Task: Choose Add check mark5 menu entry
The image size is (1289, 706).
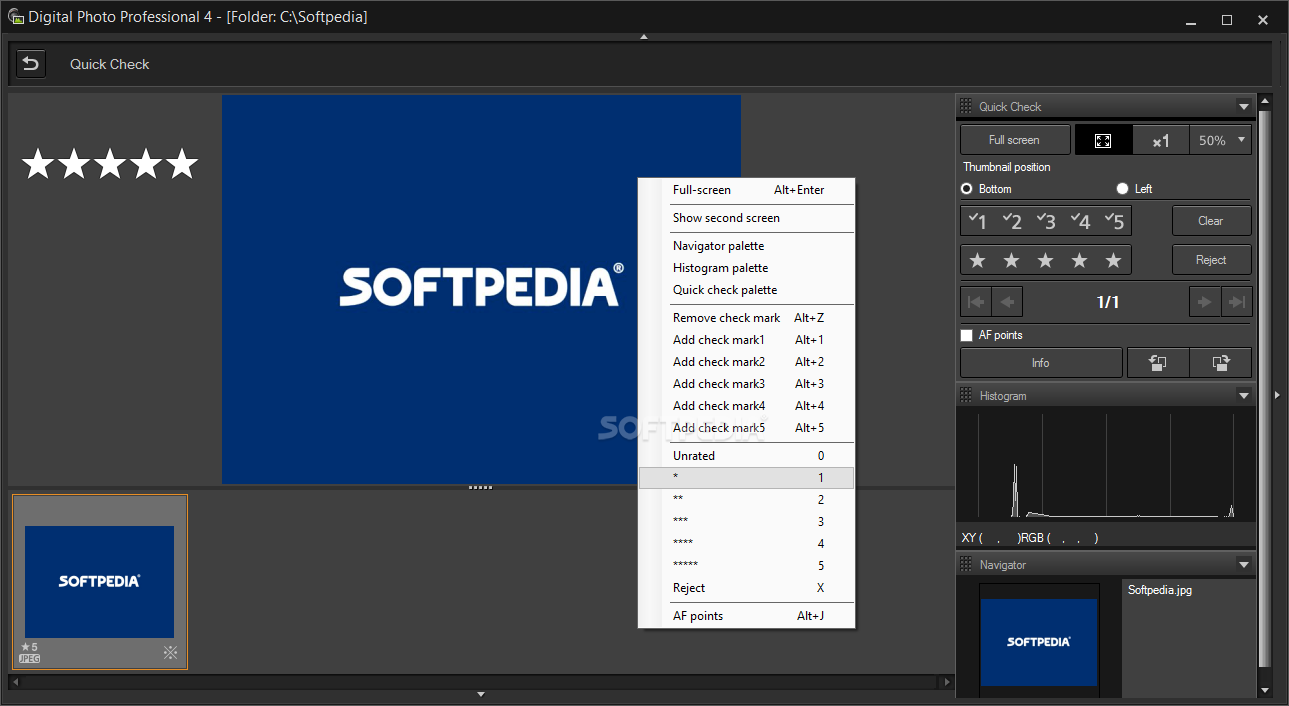Action: click(x=747, y=428)
